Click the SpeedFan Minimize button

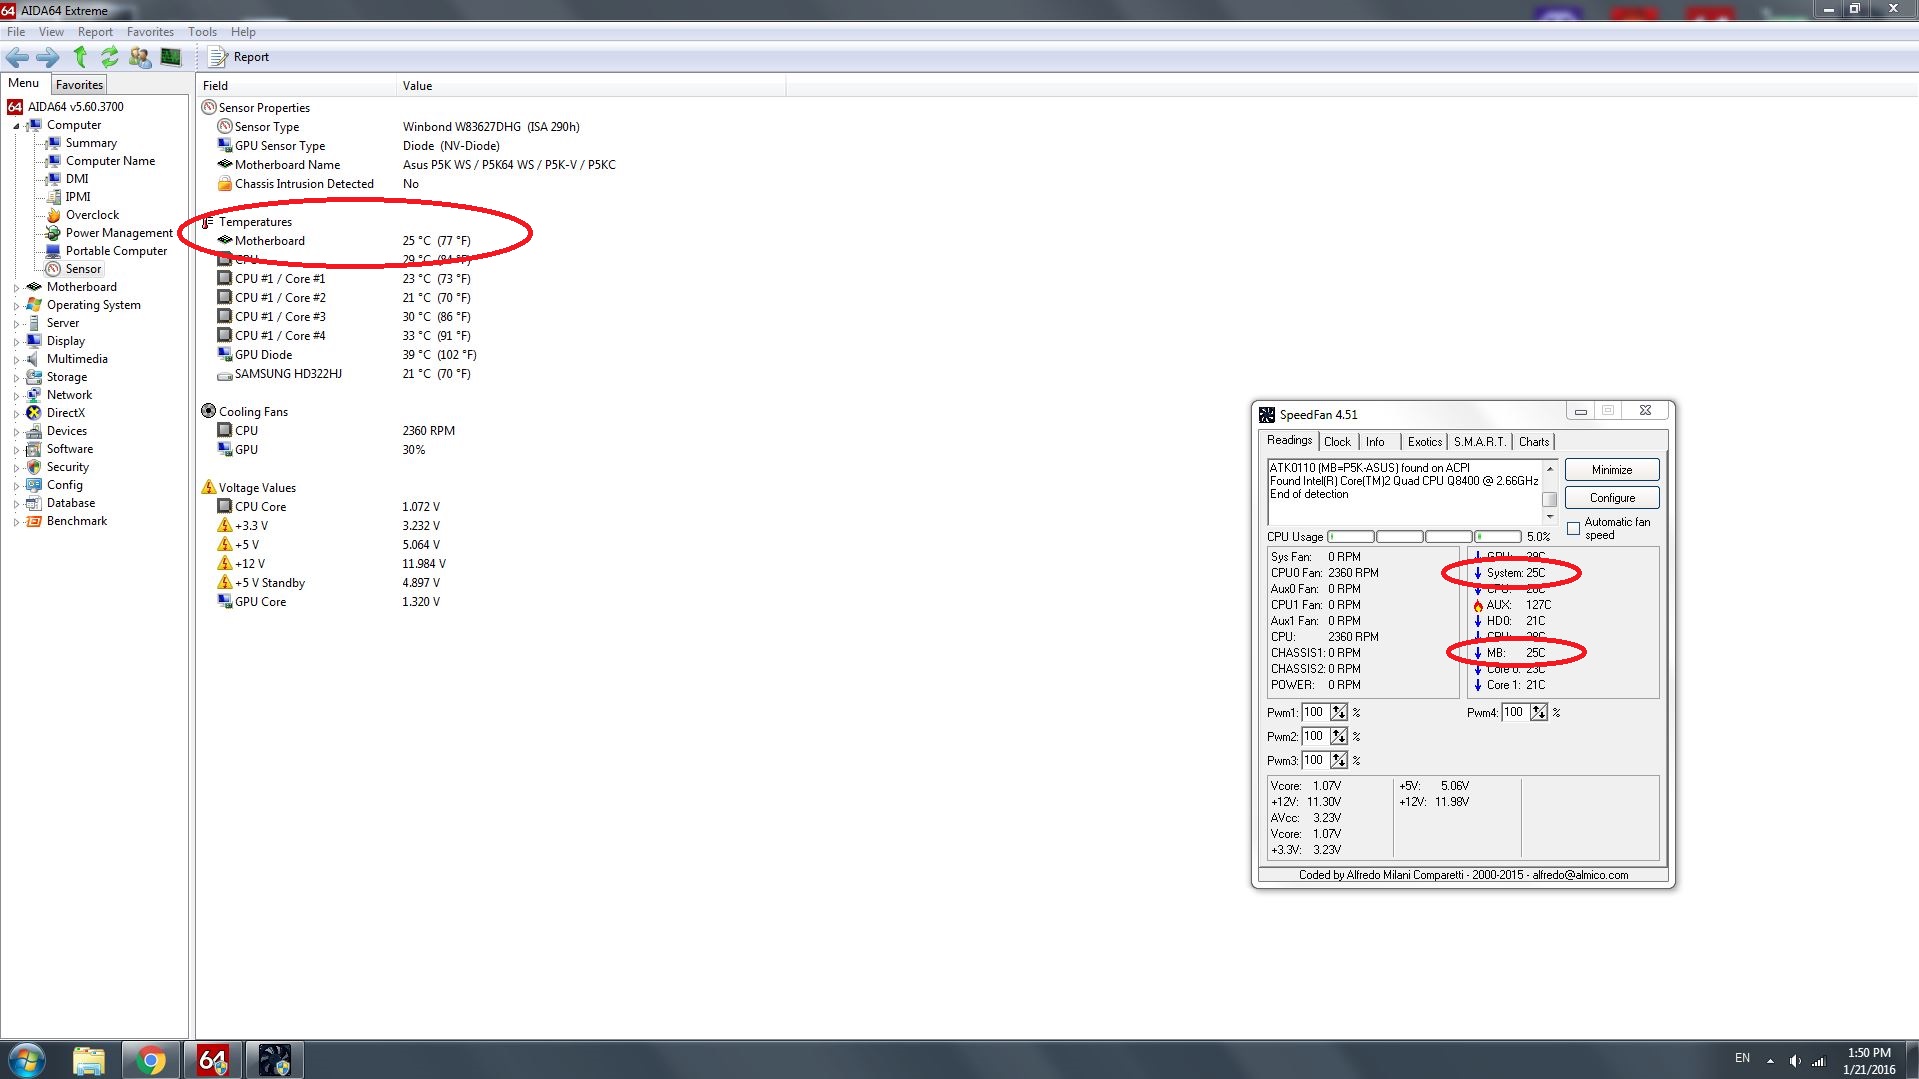click(x=1612, y=470)
